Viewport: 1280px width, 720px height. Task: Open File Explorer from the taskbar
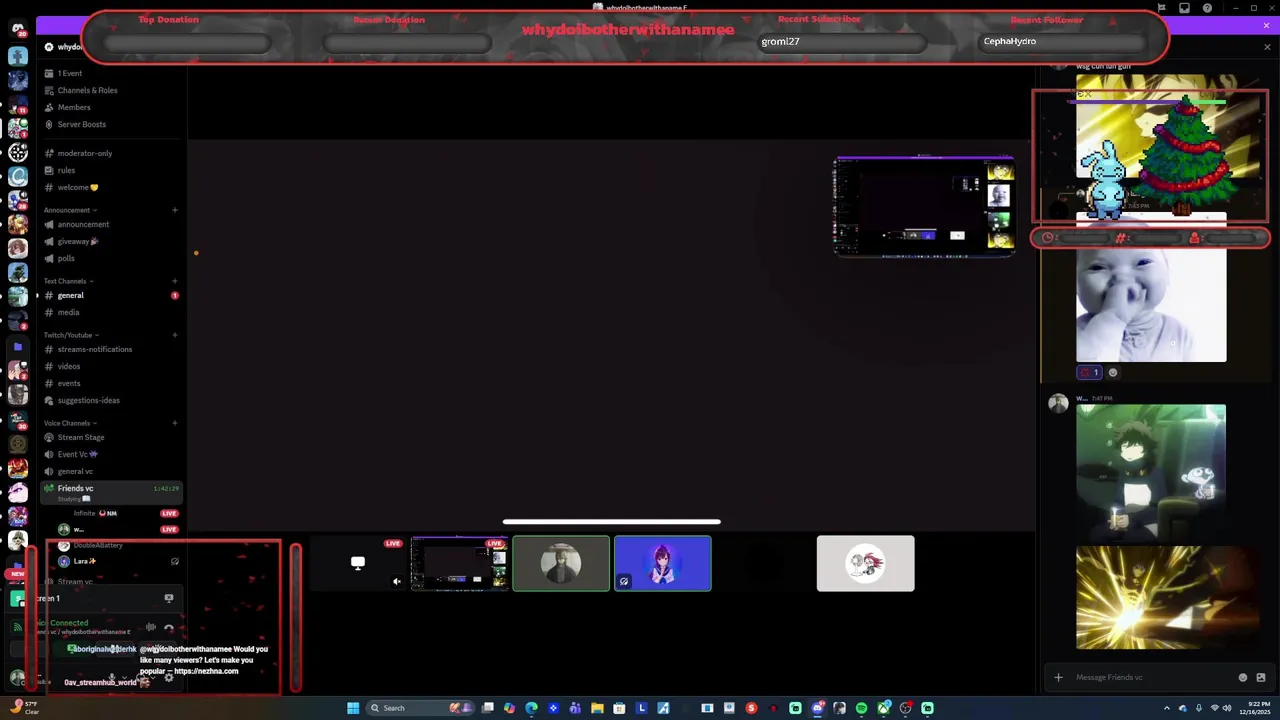pos(597,708)
